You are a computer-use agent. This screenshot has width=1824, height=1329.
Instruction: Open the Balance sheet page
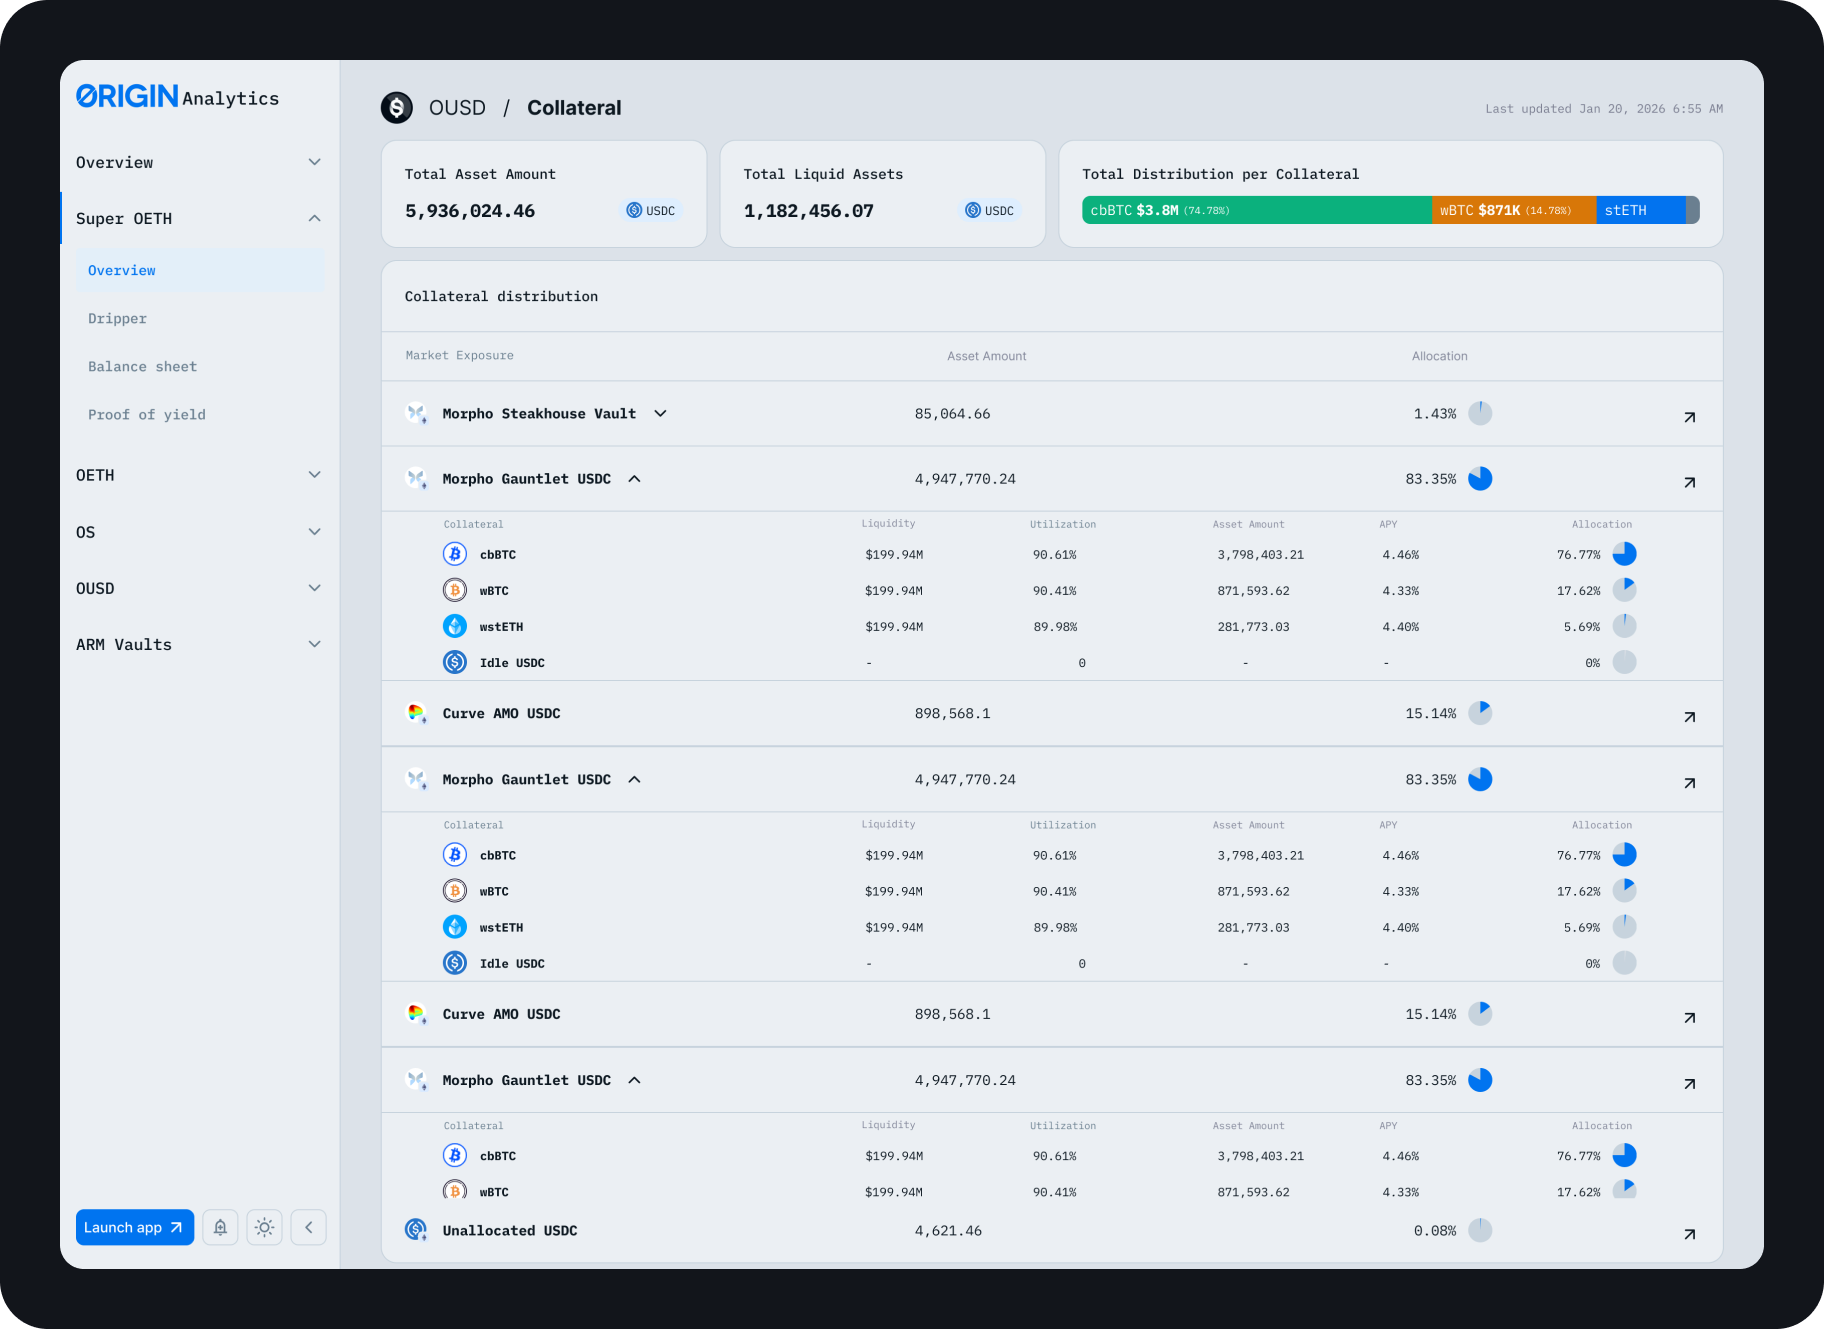(142, 366)
